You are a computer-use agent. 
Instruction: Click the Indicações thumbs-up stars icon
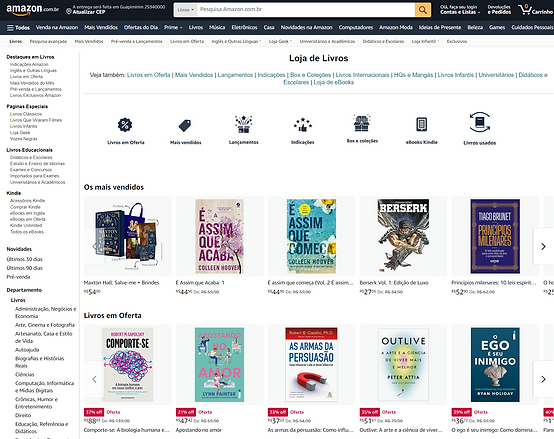coord(302,125)
